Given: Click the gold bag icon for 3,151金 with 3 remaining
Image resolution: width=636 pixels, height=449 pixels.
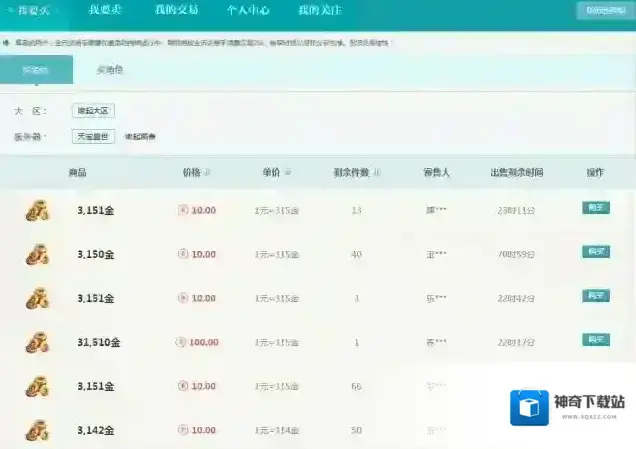Looking at the screenshot, I should [x=37, y=298].
